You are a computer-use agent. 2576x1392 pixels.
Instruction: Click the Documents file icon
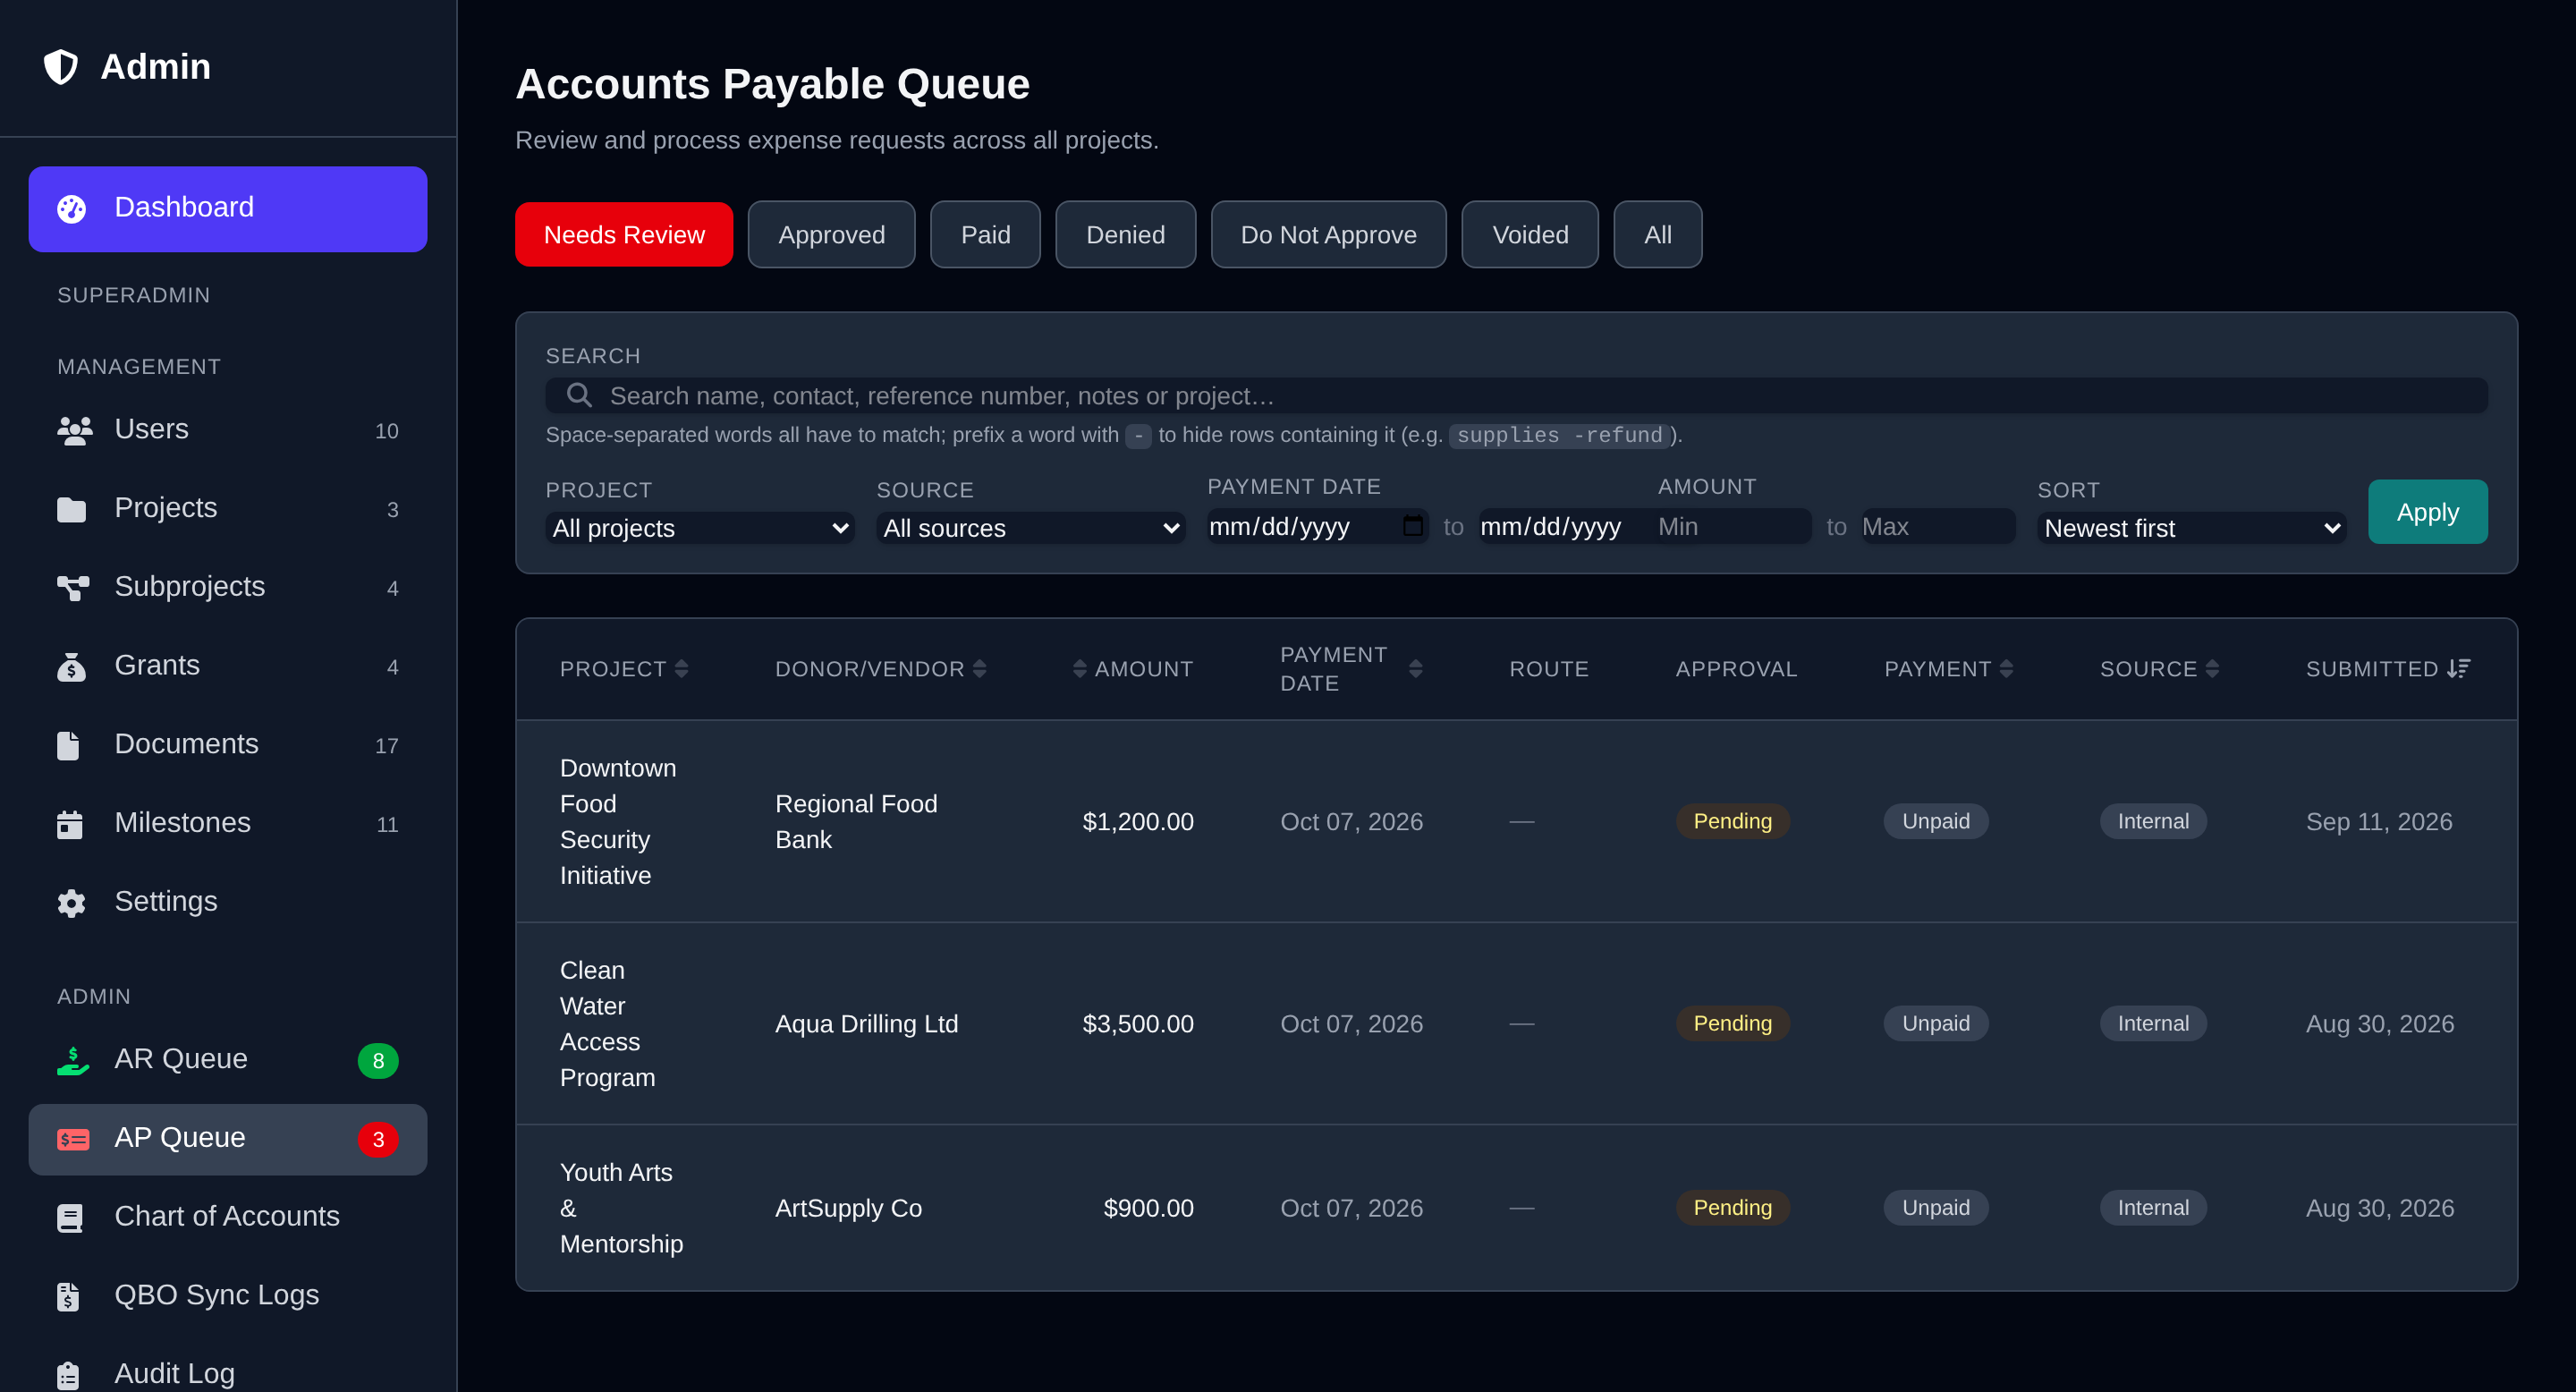tap(68, 745)
